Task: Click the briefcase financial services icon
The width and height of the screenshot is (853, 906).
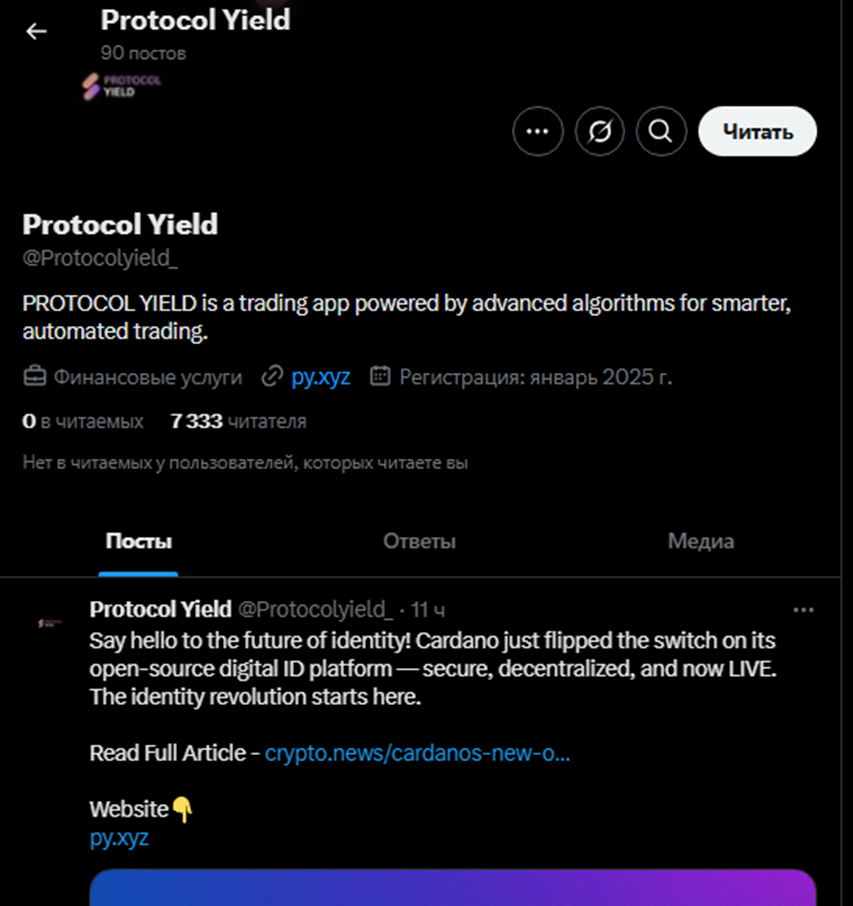Action: coord(35,377)
